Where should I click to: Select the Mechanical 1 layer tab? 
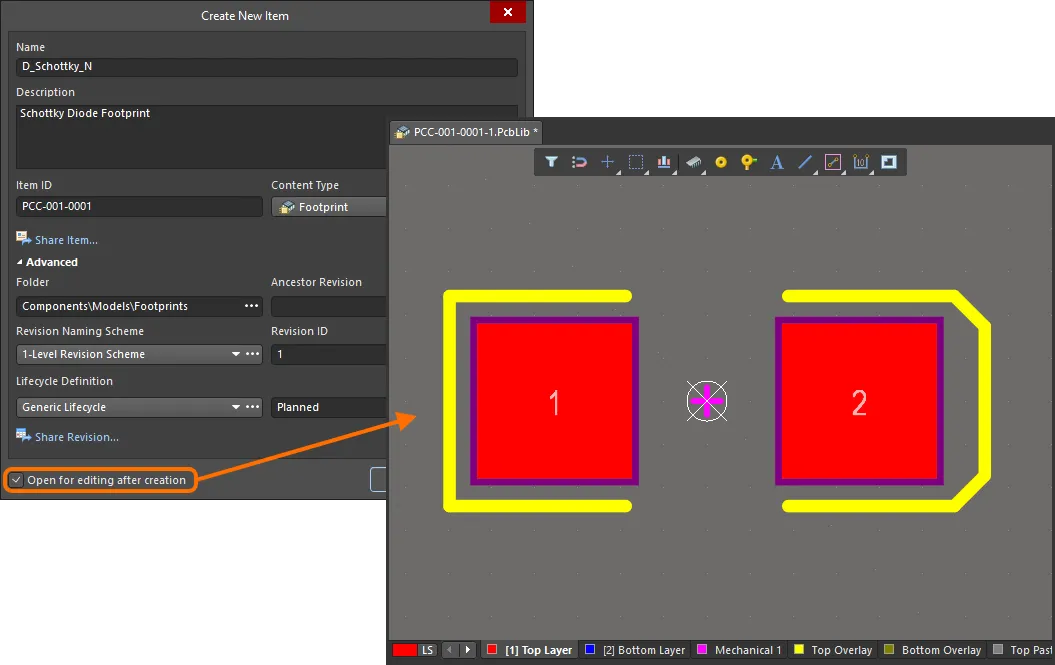coord(739,649)
